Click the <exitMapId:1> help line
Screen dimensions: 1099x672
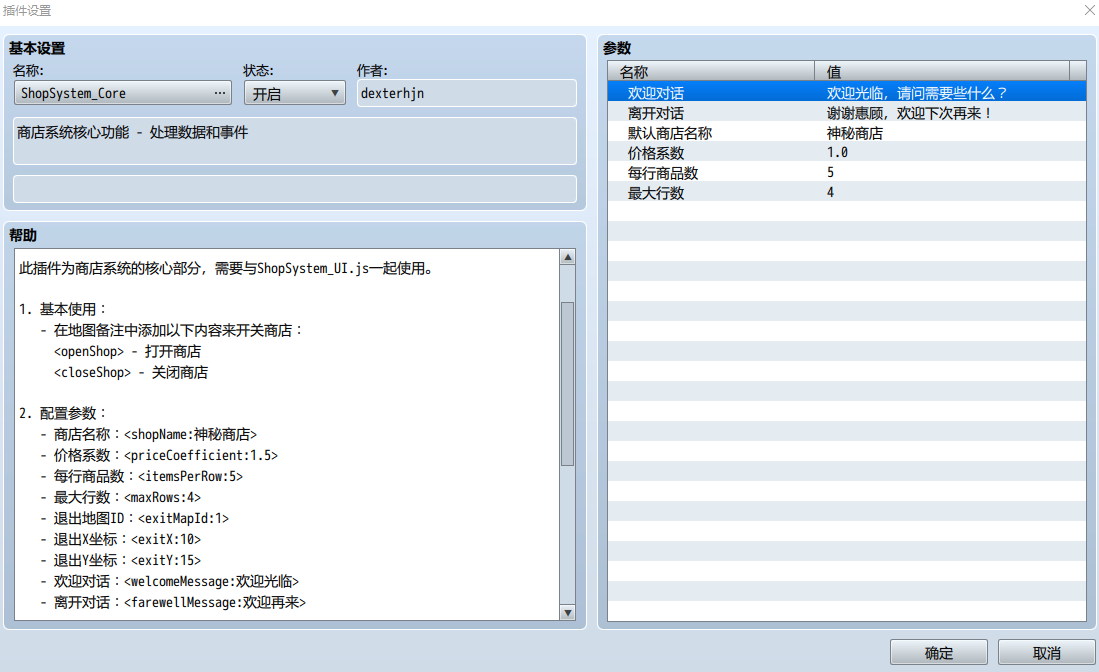point(134,519)
